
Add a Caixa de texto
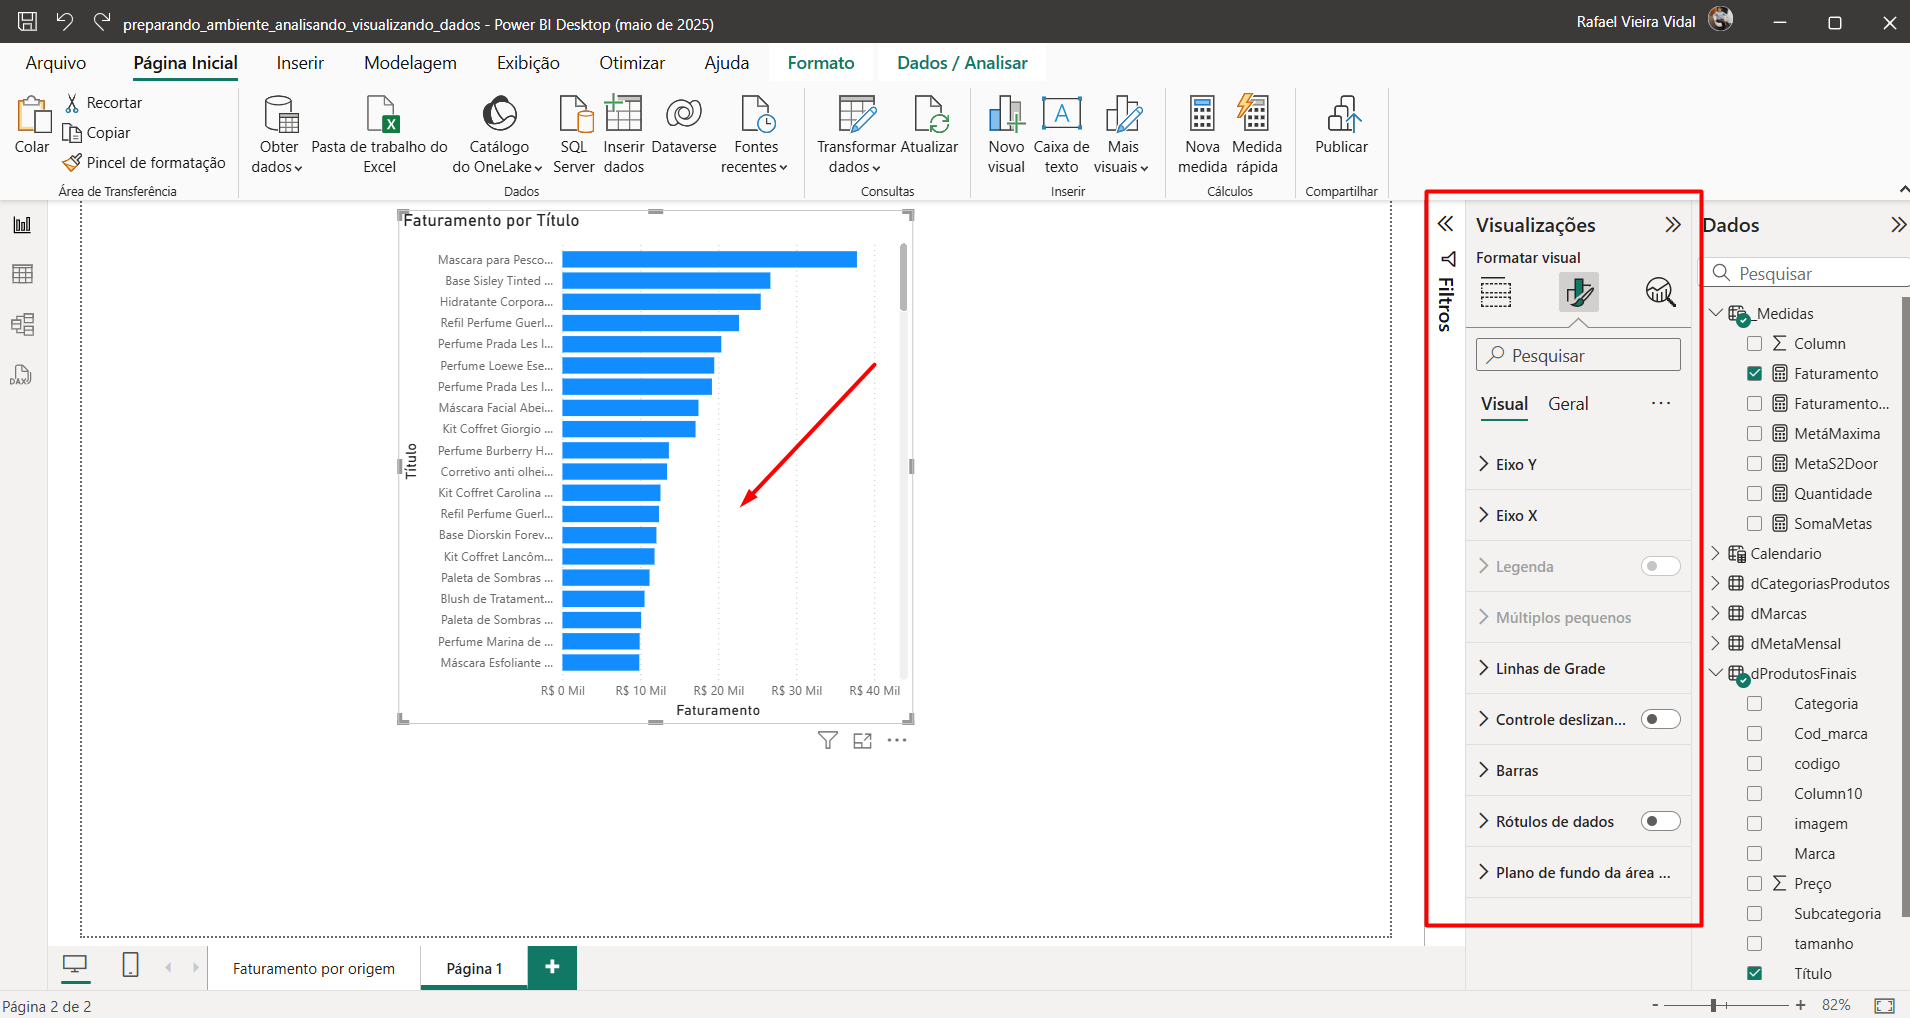pos(1061,135)
